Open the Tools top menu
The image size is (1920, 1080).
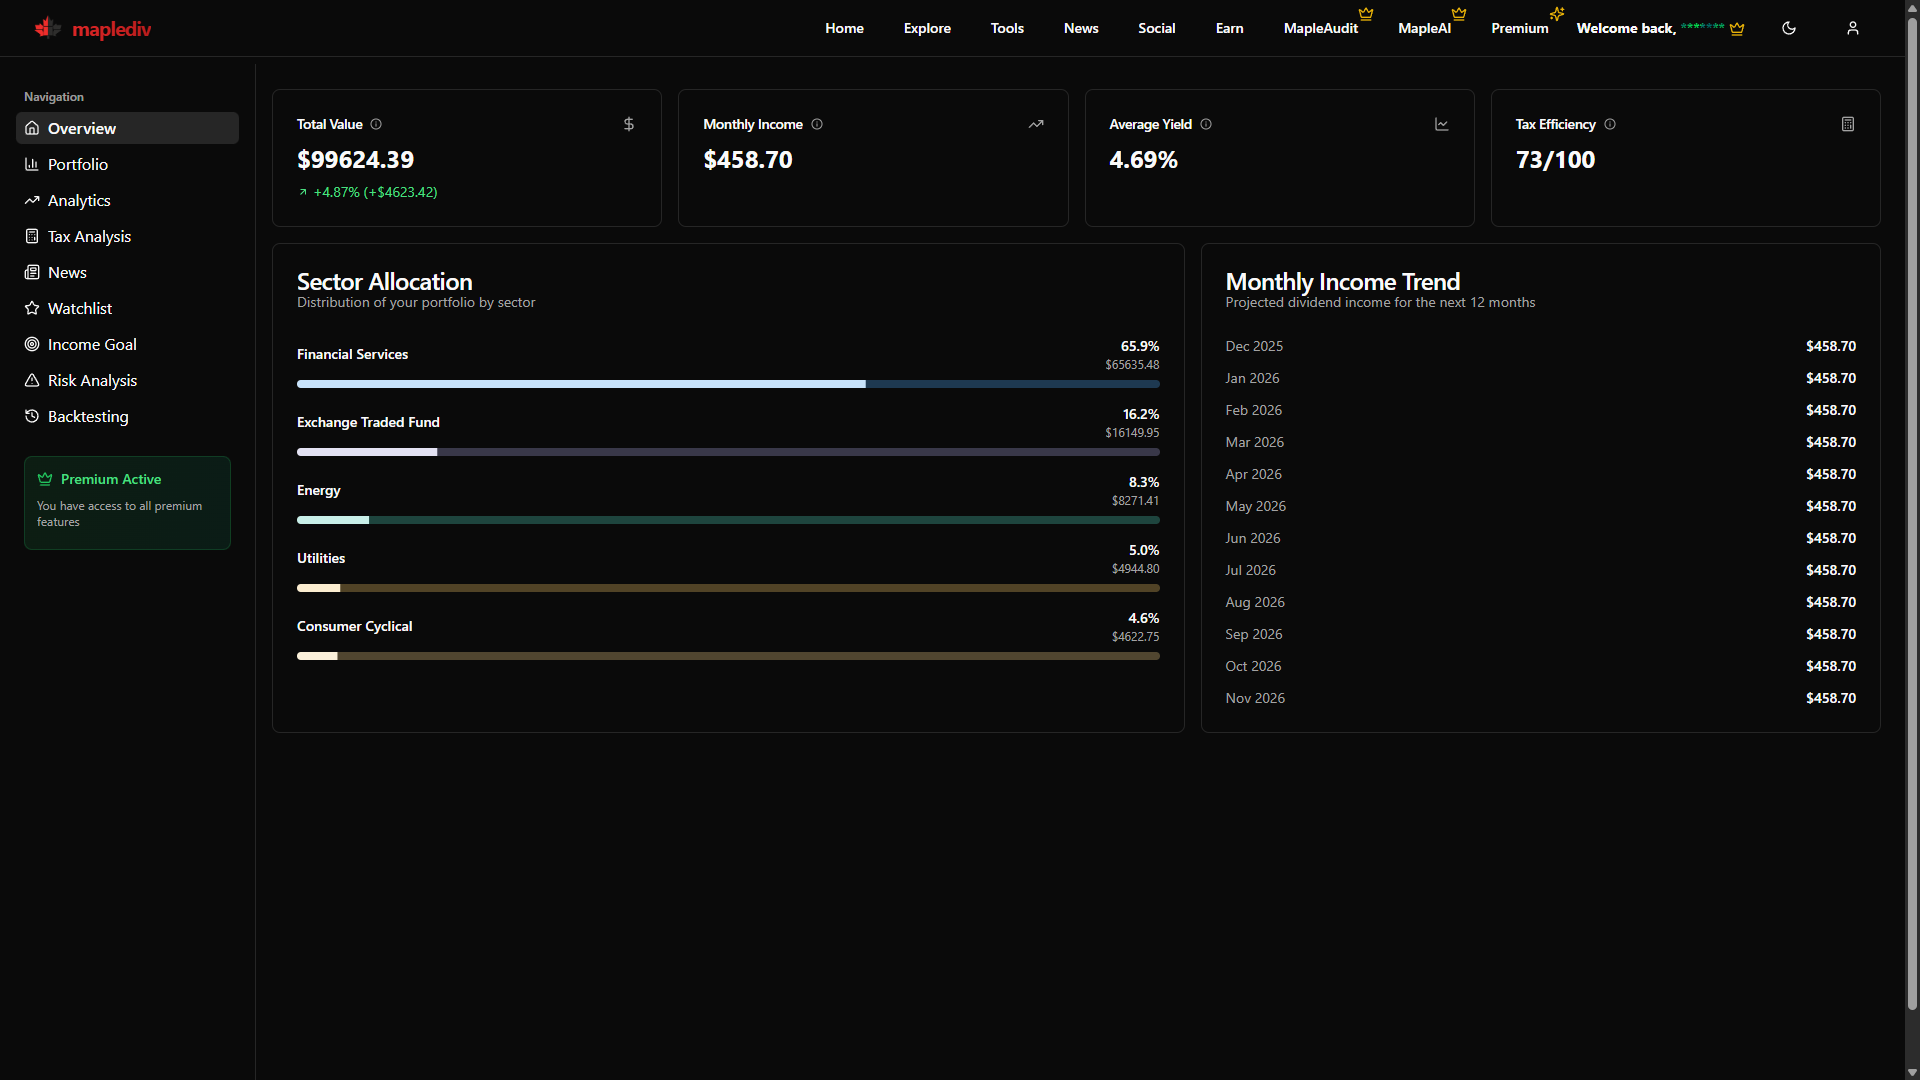pyautogui.click(x=1007, y=28)
